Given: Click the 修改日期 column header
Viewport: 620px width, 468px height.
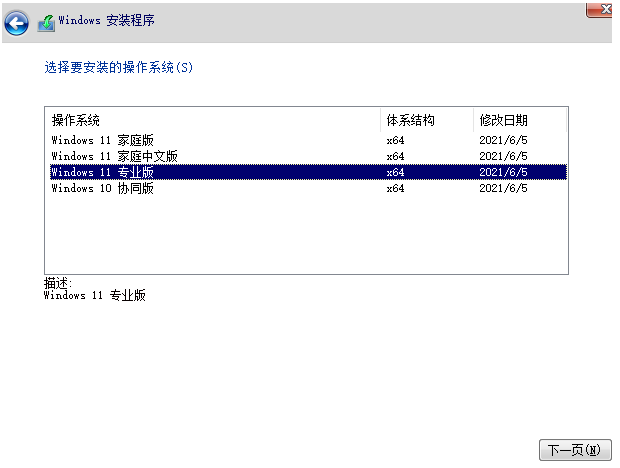Looking at the screenshot, I should [504, 120].
